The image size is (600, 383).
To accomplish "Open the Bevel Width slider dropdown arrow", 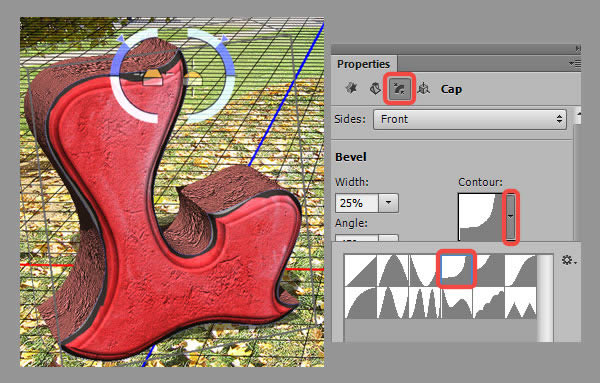I will click(388, 203).
